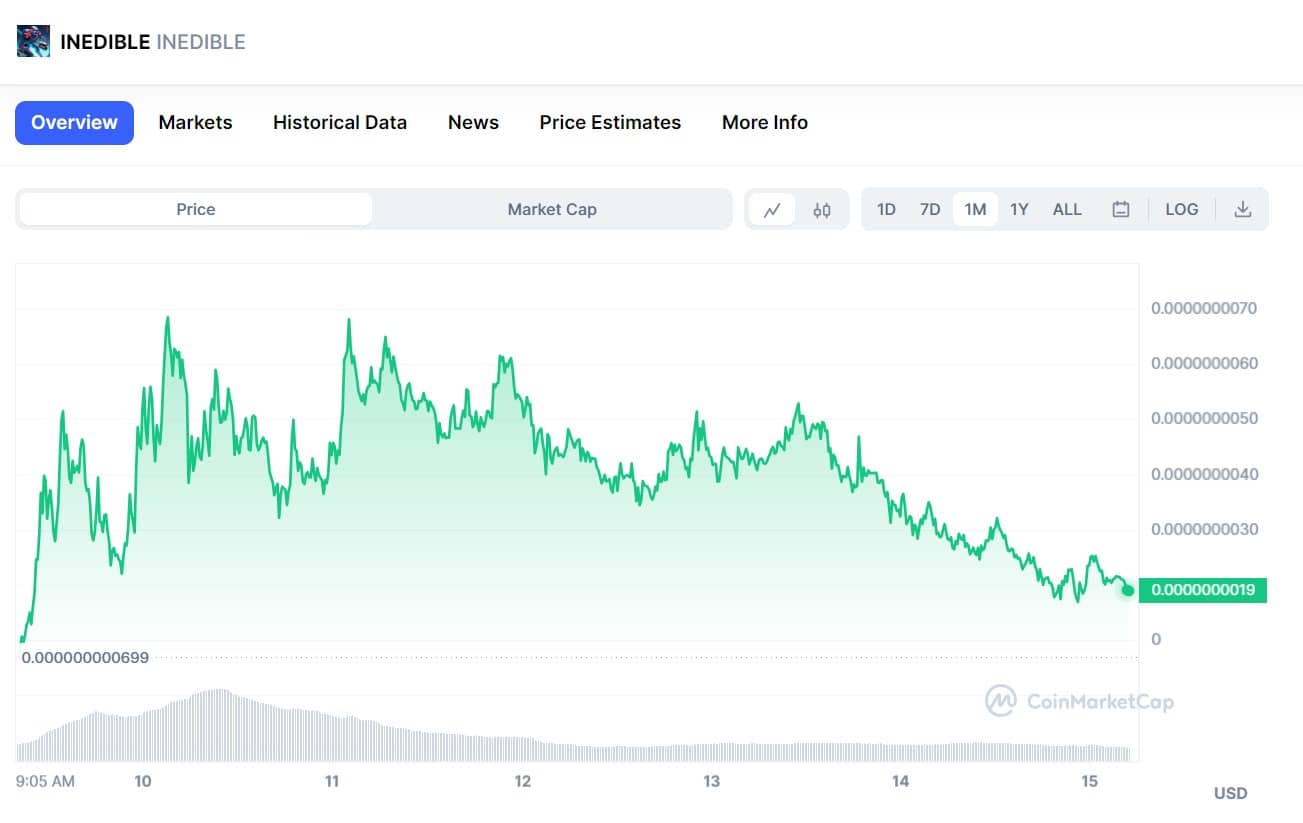Click the gray INEDIBLE ticker symbol
Image resolution: width=1303 pixels, height=823 pixels.
tap(201, 42)
